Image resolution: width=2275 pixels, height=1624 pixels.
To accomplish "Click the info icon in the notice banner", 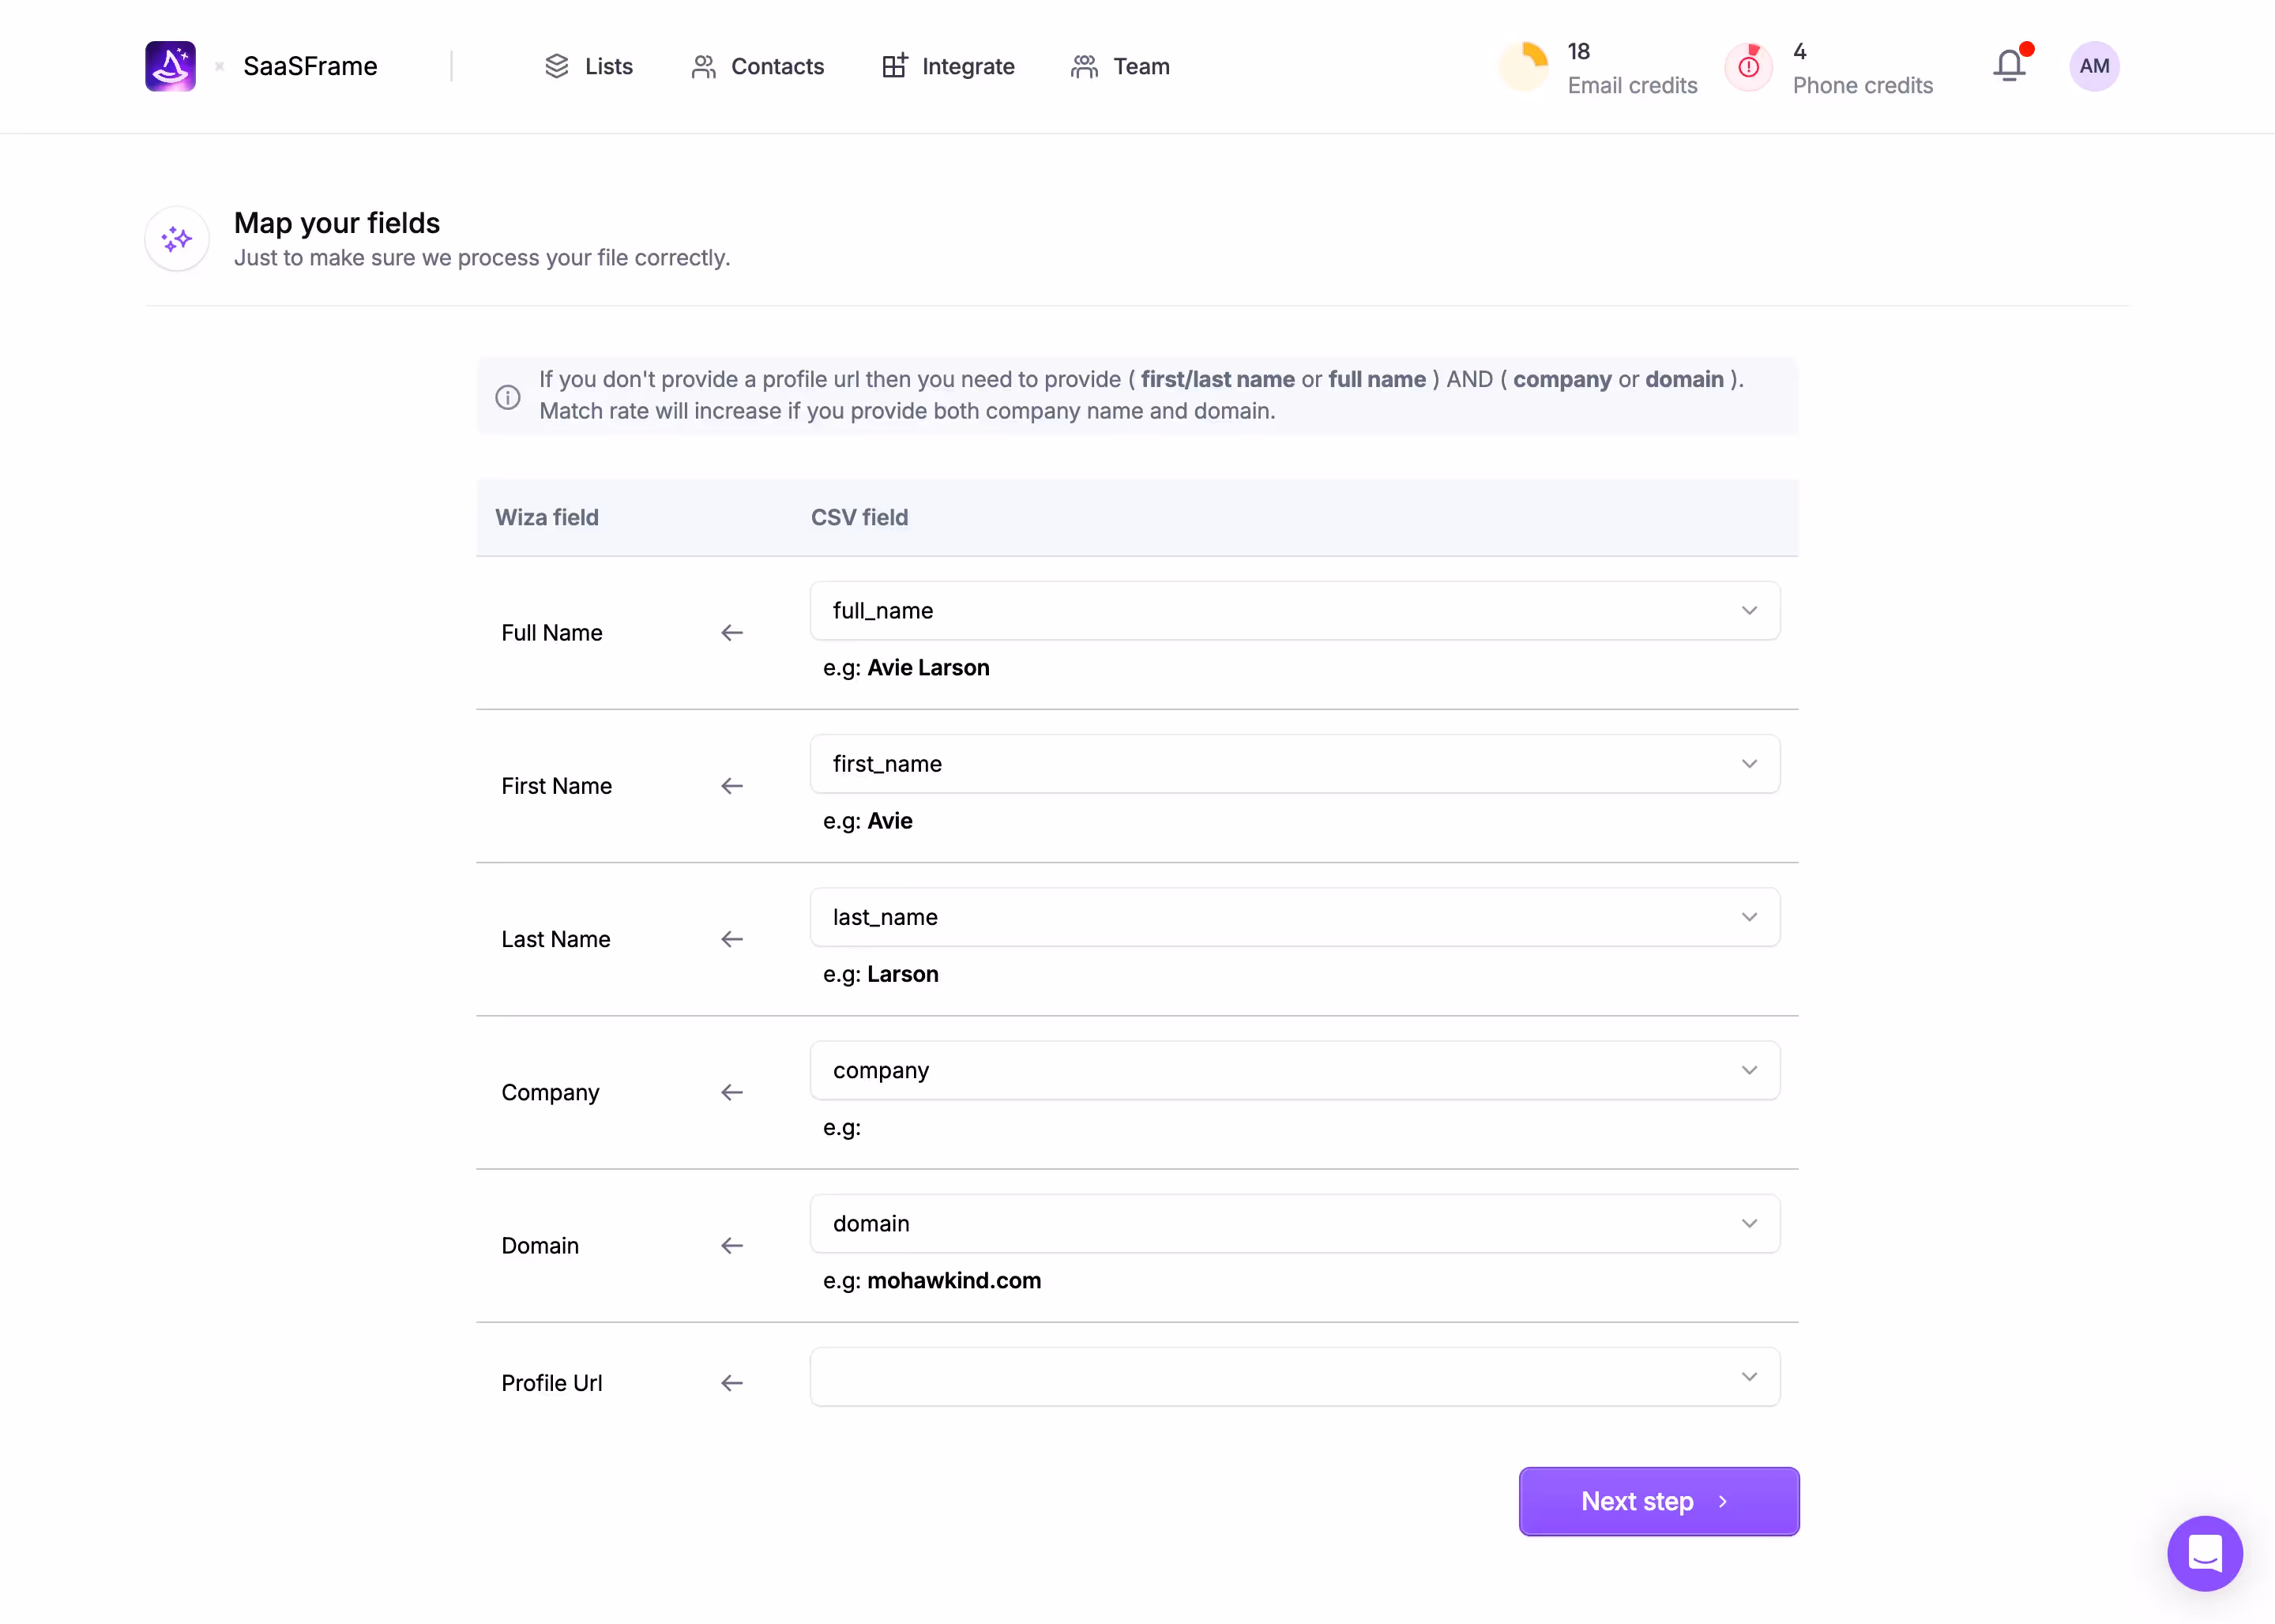I will coord(508,396).
